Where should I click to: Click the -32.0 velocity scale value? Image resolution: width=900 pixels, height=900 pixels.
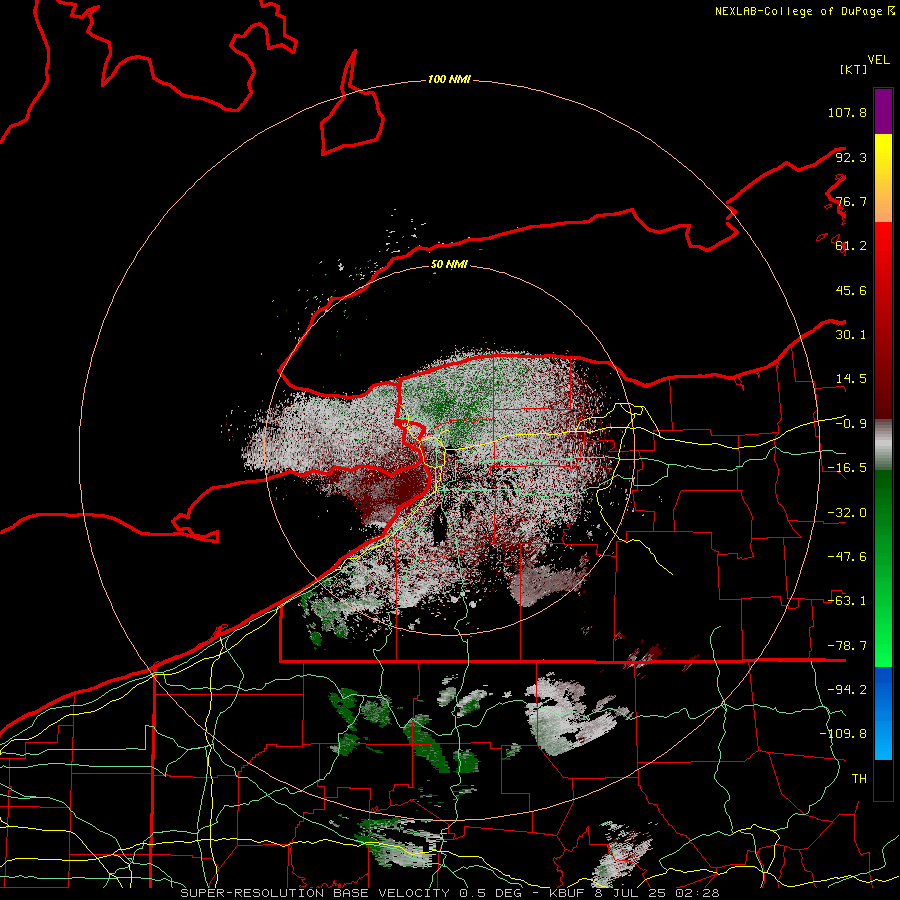pyautogui.click(x=847, y=513)
